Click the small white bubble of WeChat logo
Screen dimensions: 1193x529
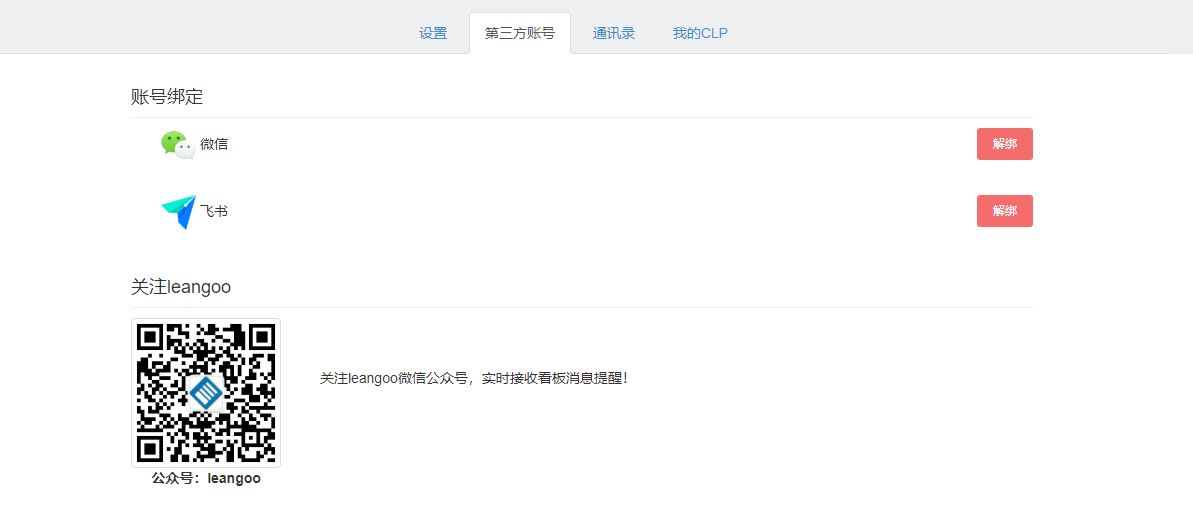coord(185,150)
